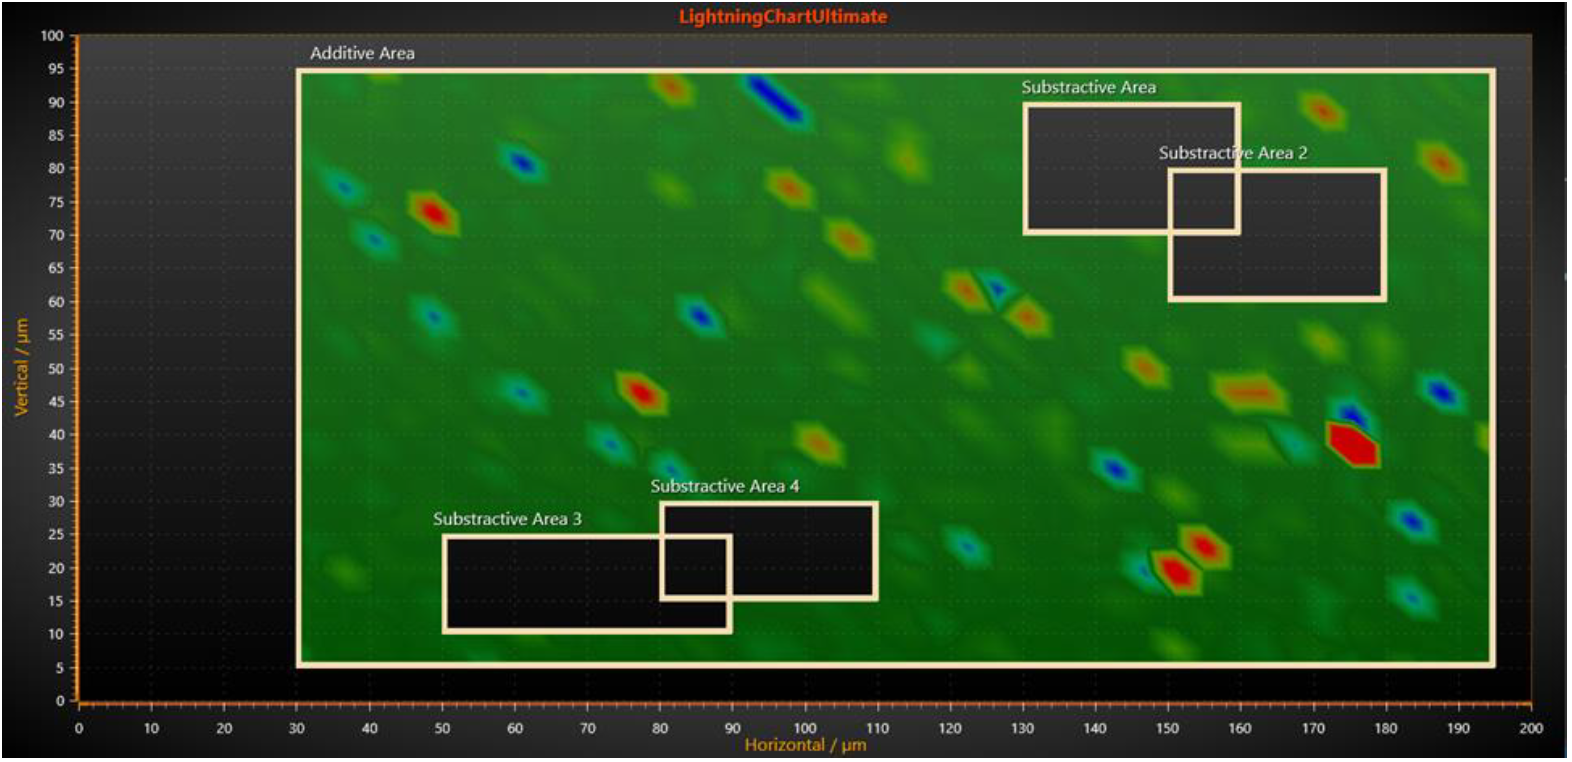Click the Substractive Area 4 label
1572x762 pixels.
[724, 486]
